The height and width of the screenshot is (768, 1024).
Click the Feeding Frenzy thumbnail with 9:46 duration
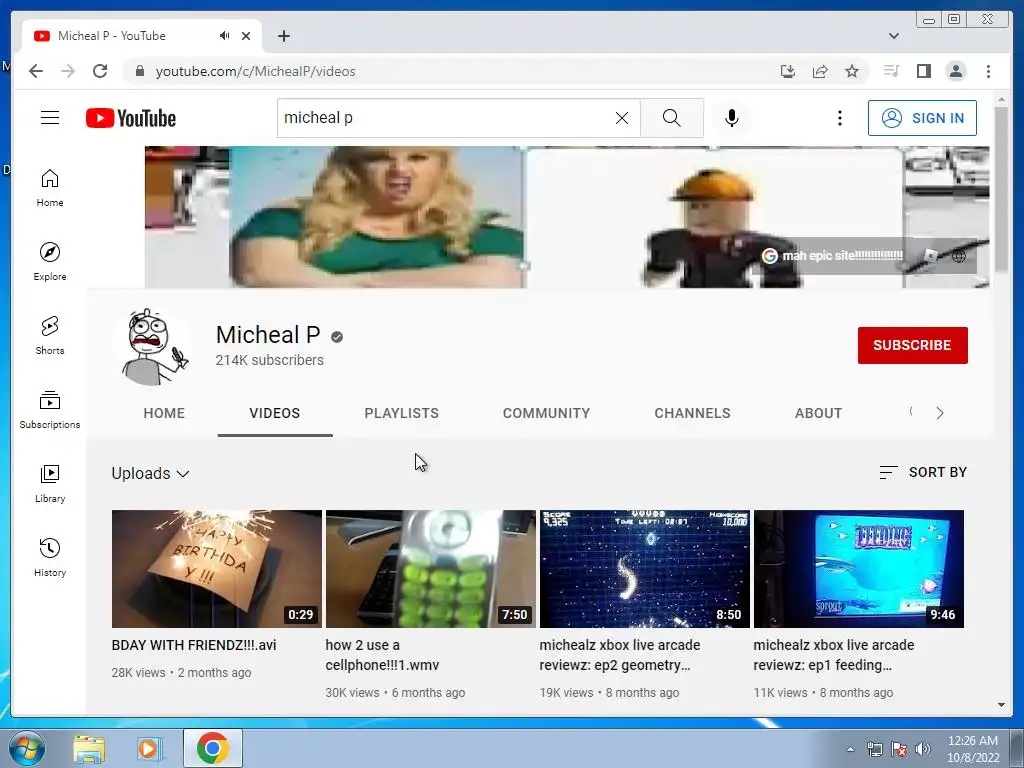[x=859, y=569]
